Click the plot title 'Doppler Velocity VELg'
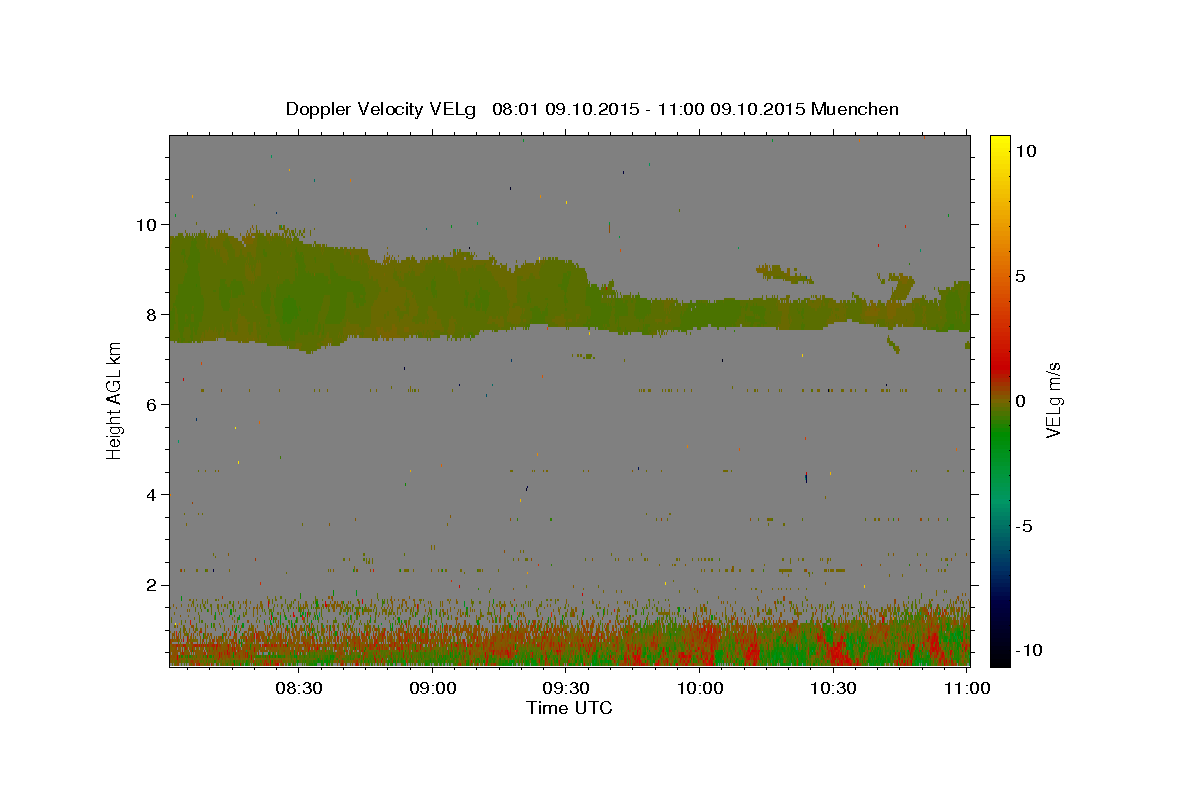Image resolution: width=1200 pixels, height=800 pixels. (382, 109)
